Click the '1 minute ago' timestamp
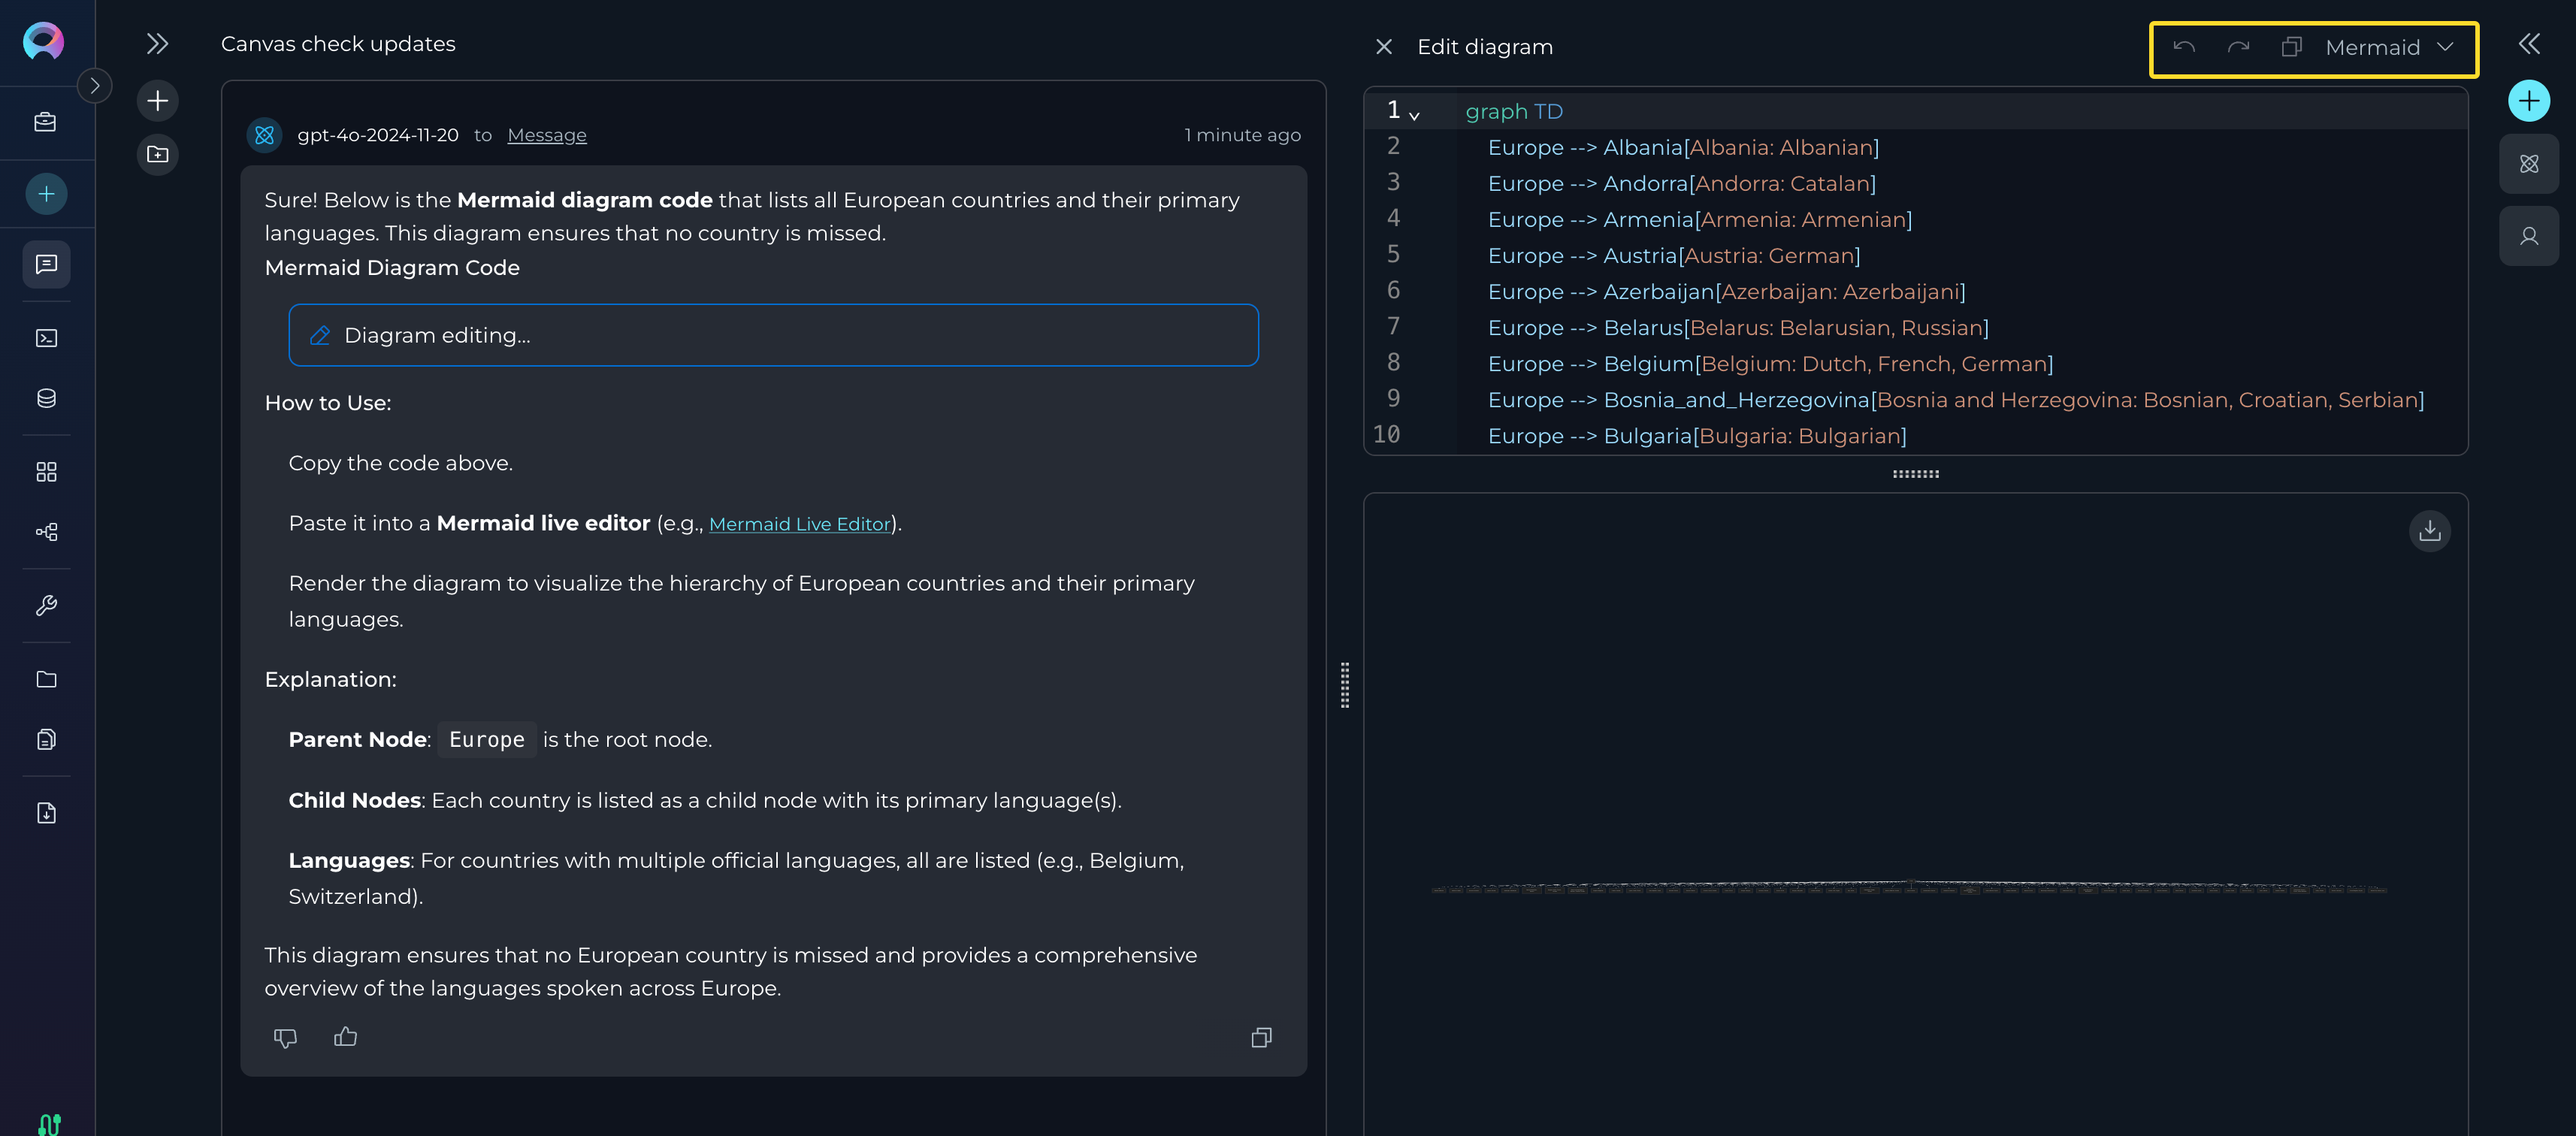 click(1242, 135)
